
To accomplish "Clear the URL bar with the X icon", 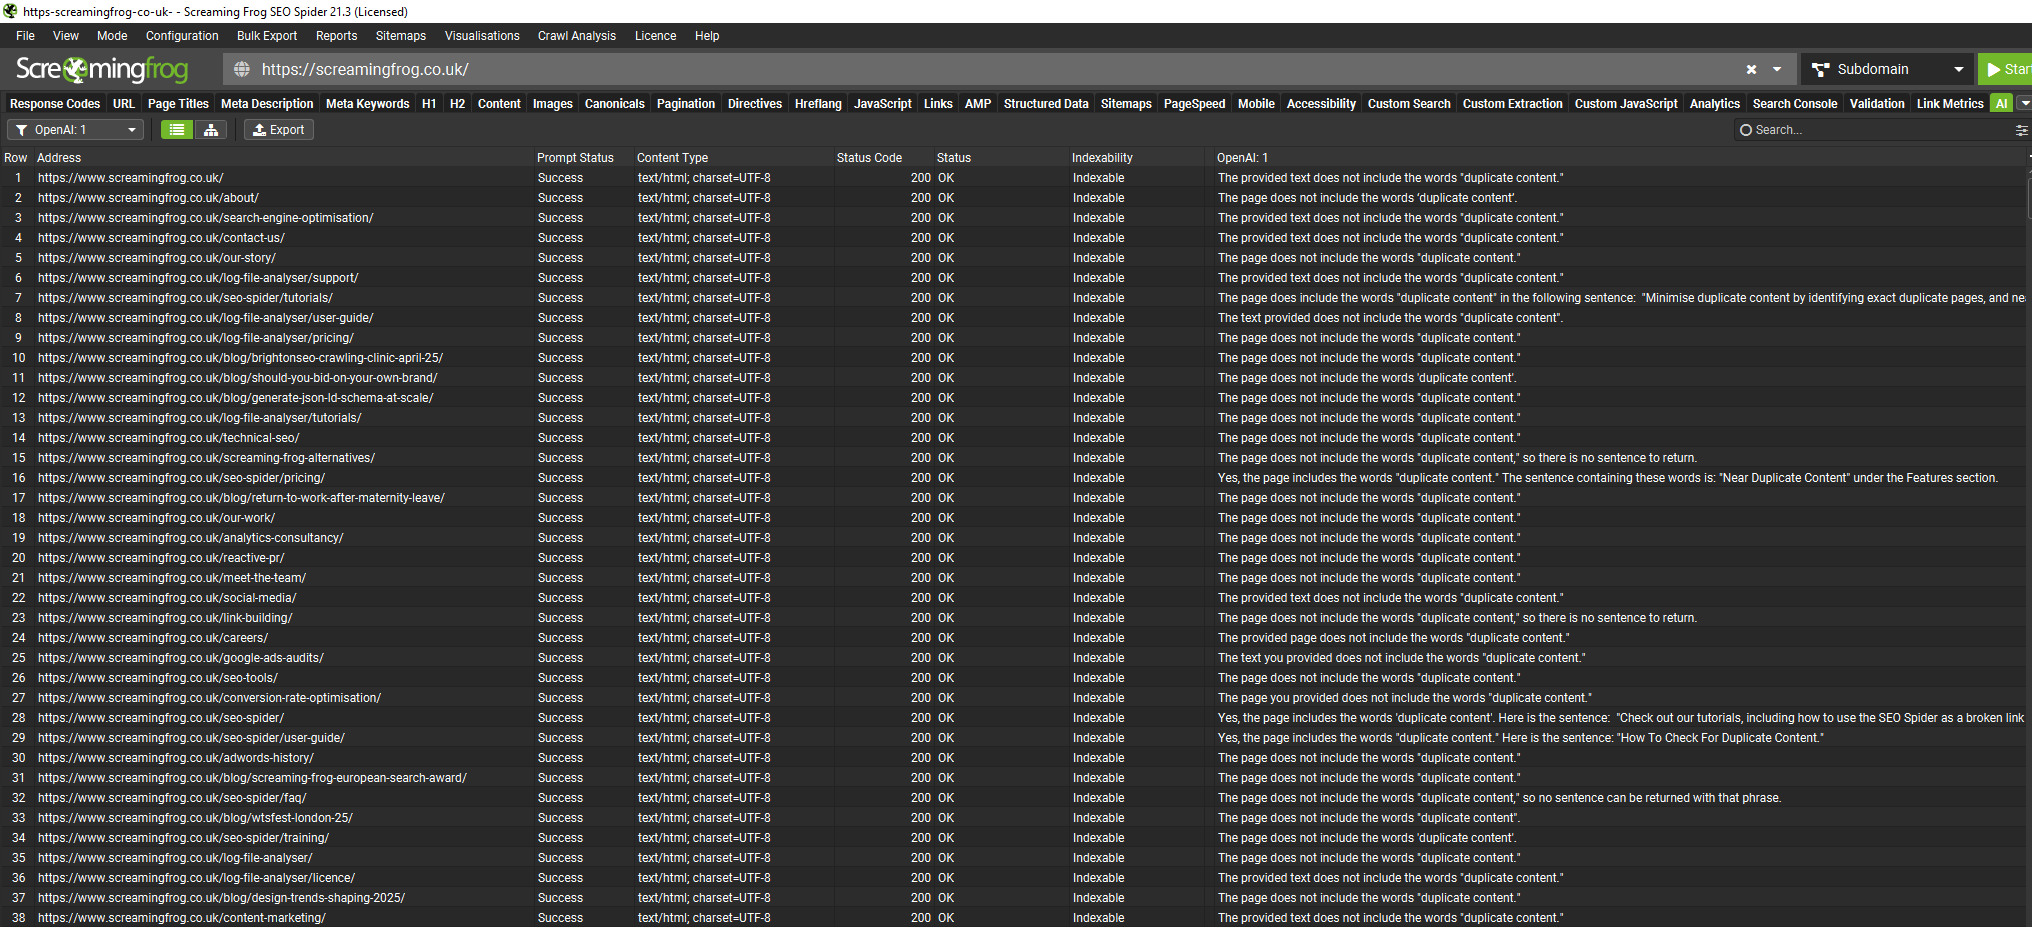I will pyautogui.click(x=1751, y=70).
